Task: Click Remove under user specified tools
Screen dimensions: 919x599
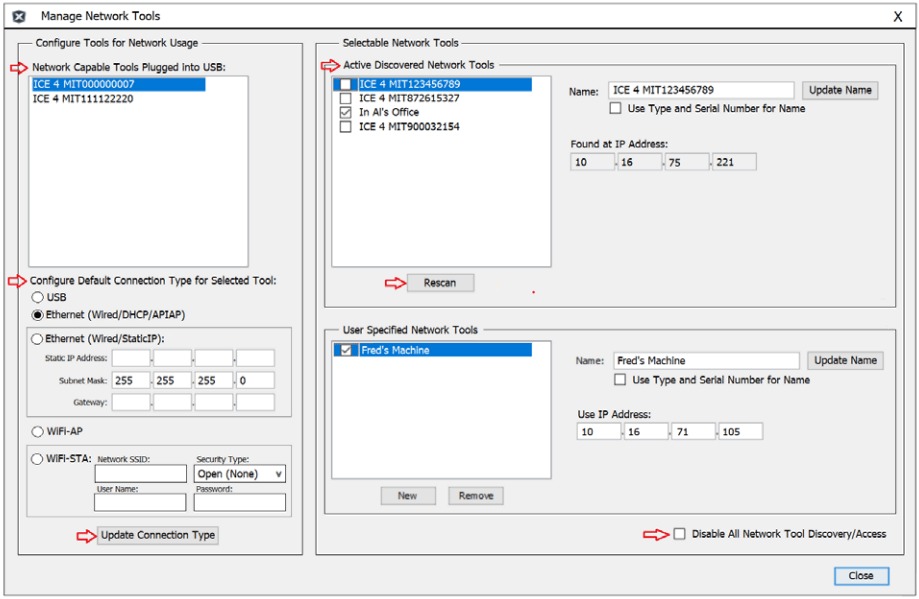Action: point(476,496)
